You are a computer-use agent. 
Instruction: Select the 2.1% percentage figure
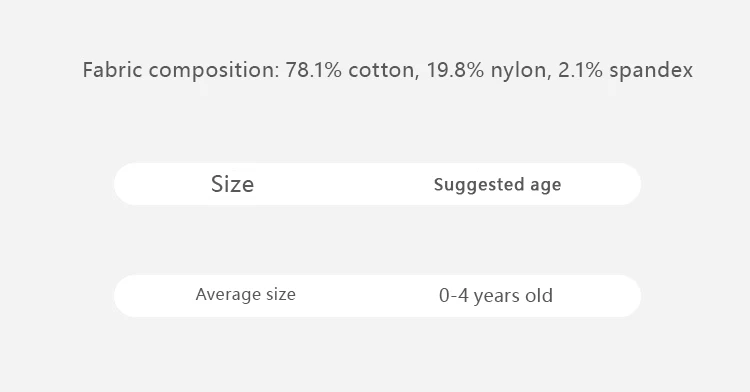pos(581,70)
